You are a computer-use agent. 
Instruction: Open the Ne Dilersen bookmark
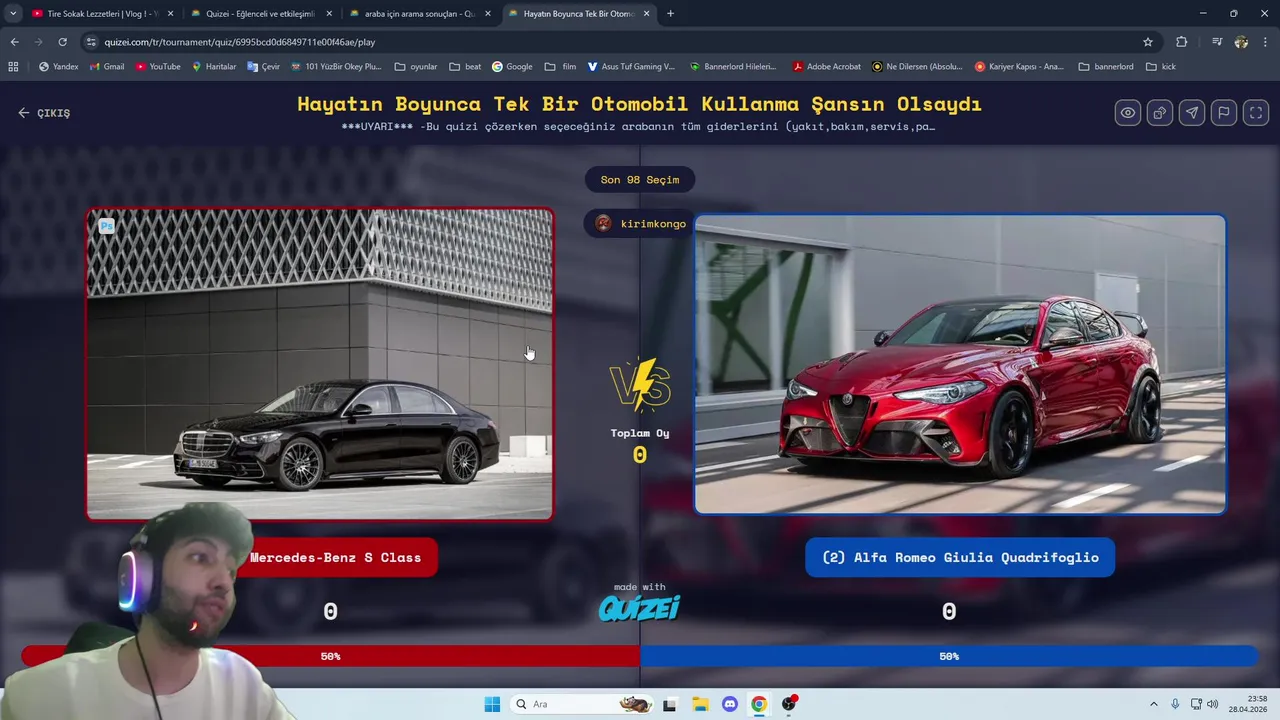coord(917,66)
